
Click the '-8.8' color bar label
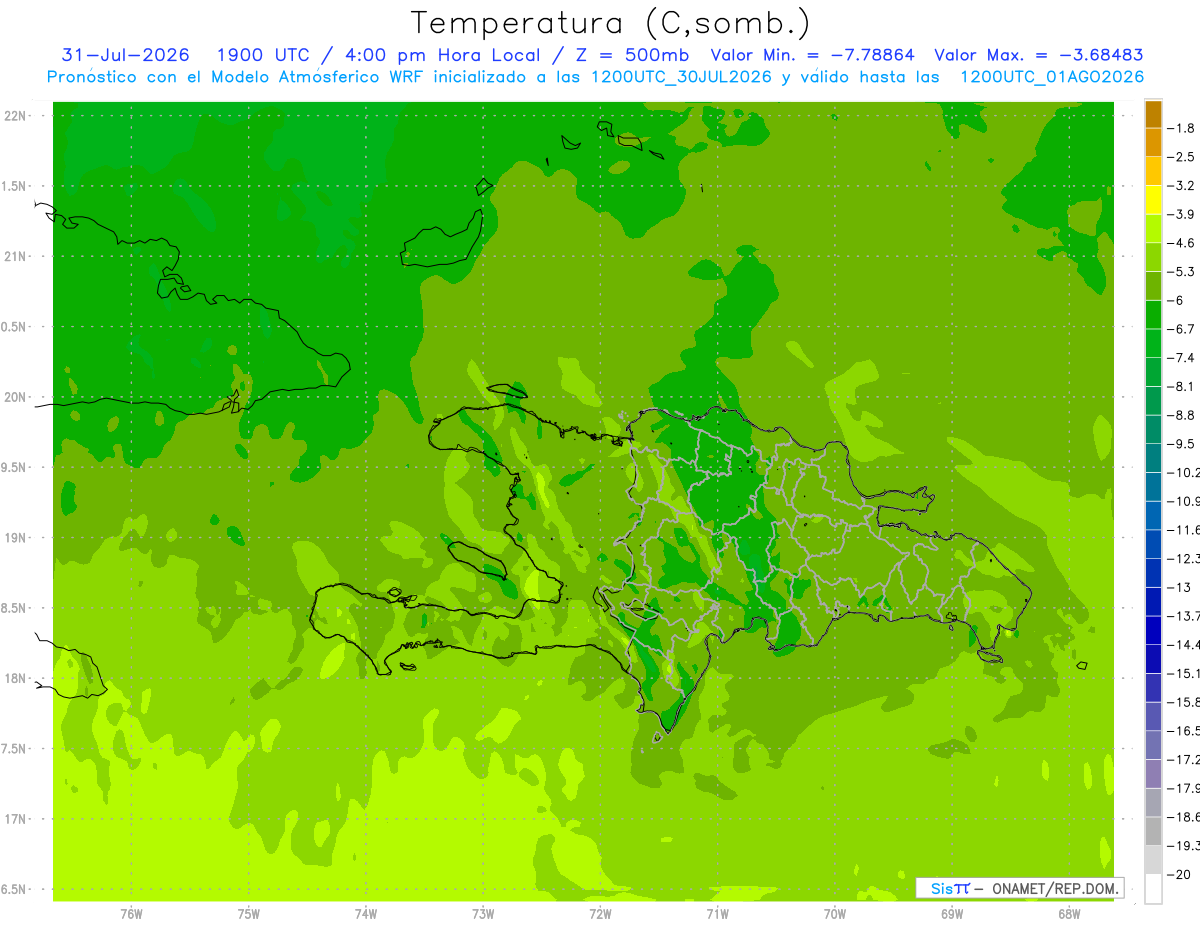1182,415
